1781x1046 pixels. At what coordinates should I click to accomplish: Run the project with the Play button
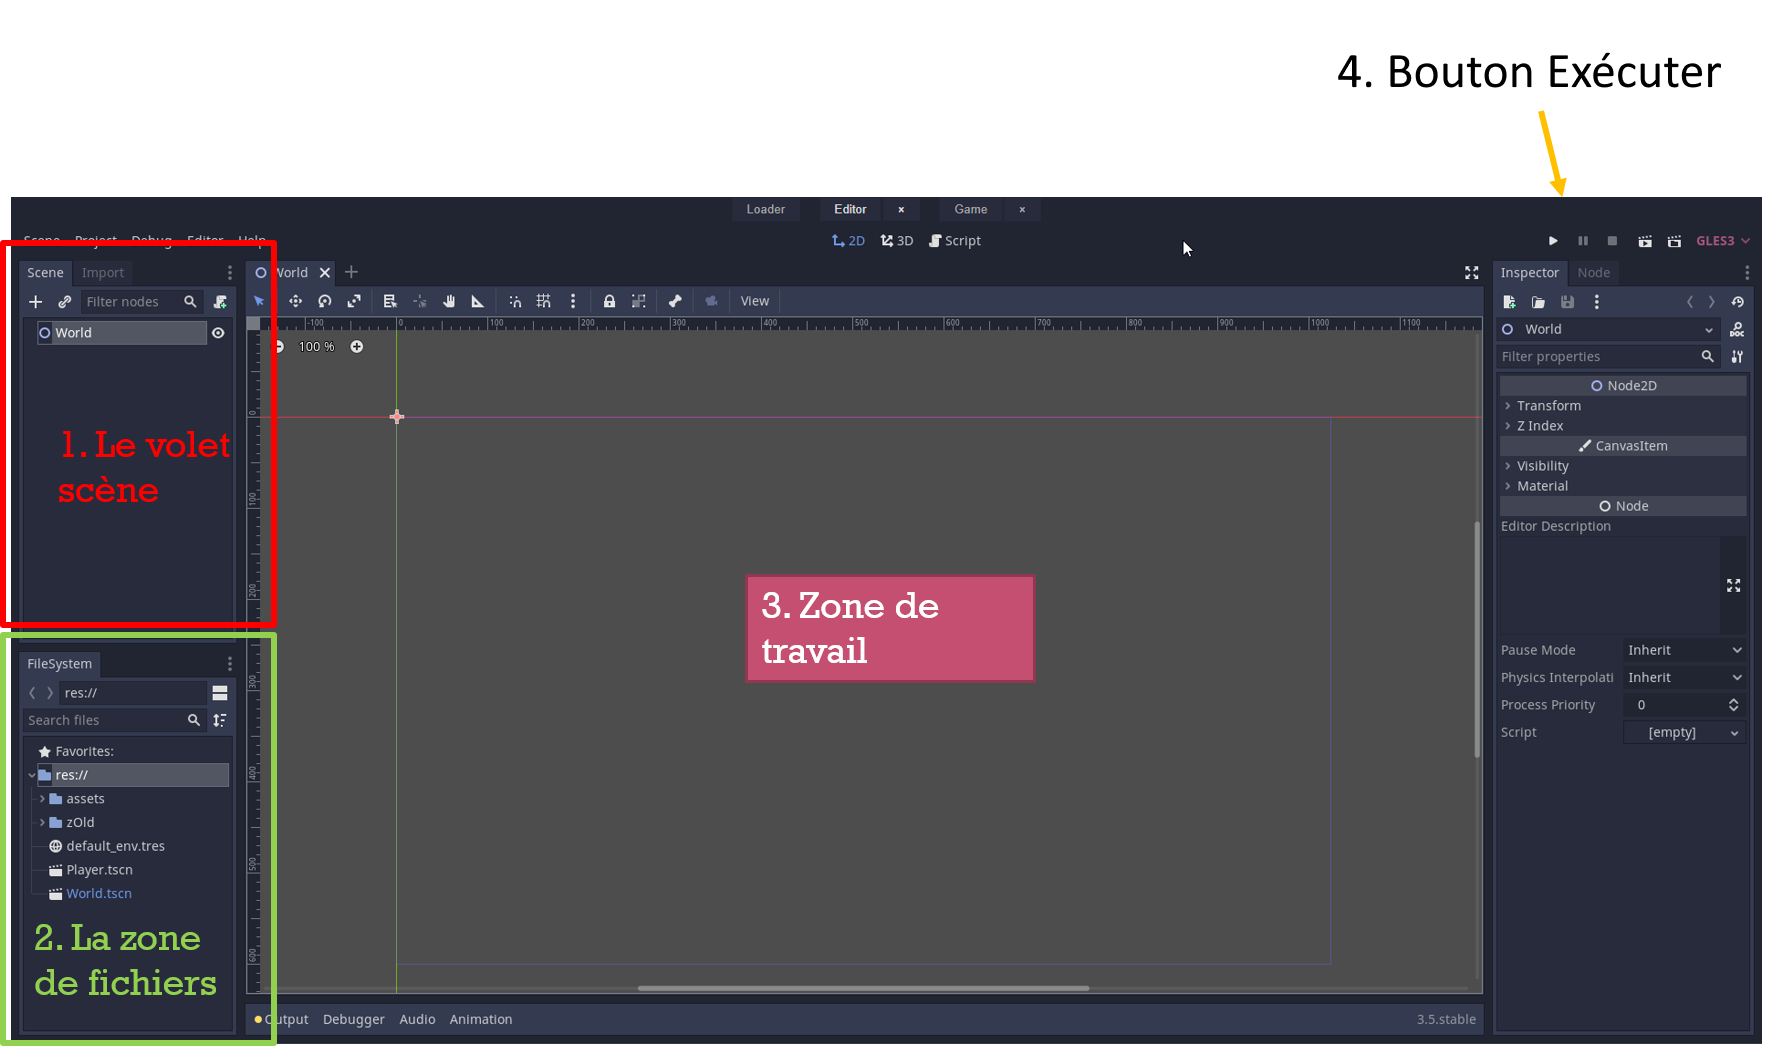[1553, 241]
